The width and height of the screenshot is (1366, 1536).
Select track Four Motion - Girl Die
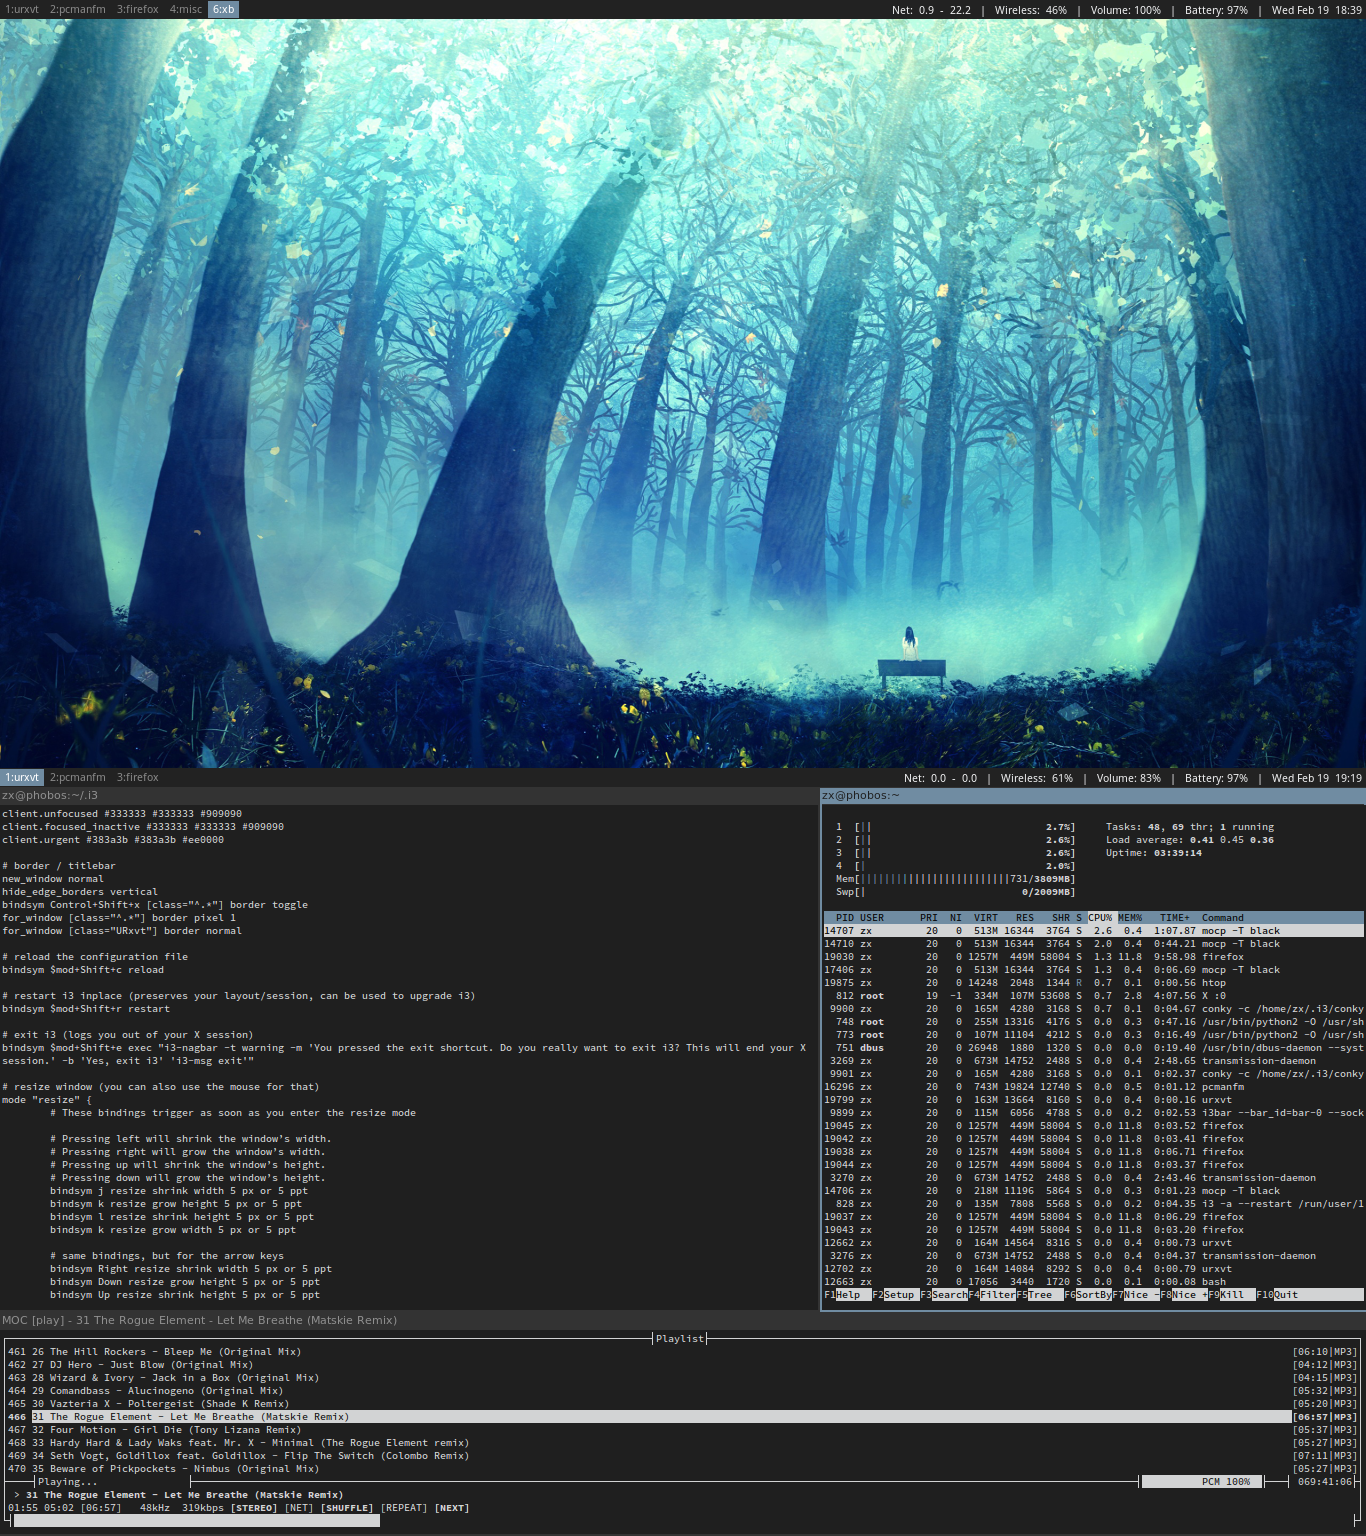683,1429
